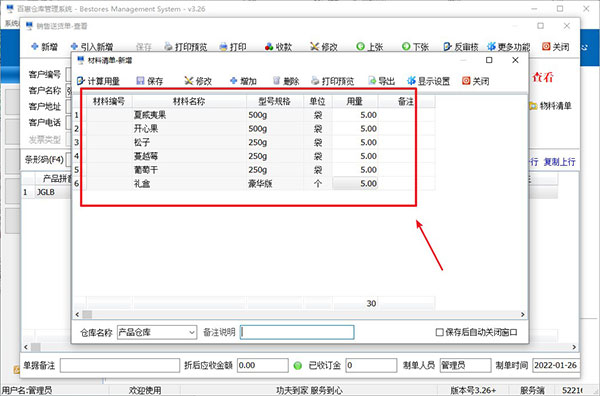Click the green circle beside 已收订金
The height and width of the screenshot is (396, 600).
tap(298, 365)
